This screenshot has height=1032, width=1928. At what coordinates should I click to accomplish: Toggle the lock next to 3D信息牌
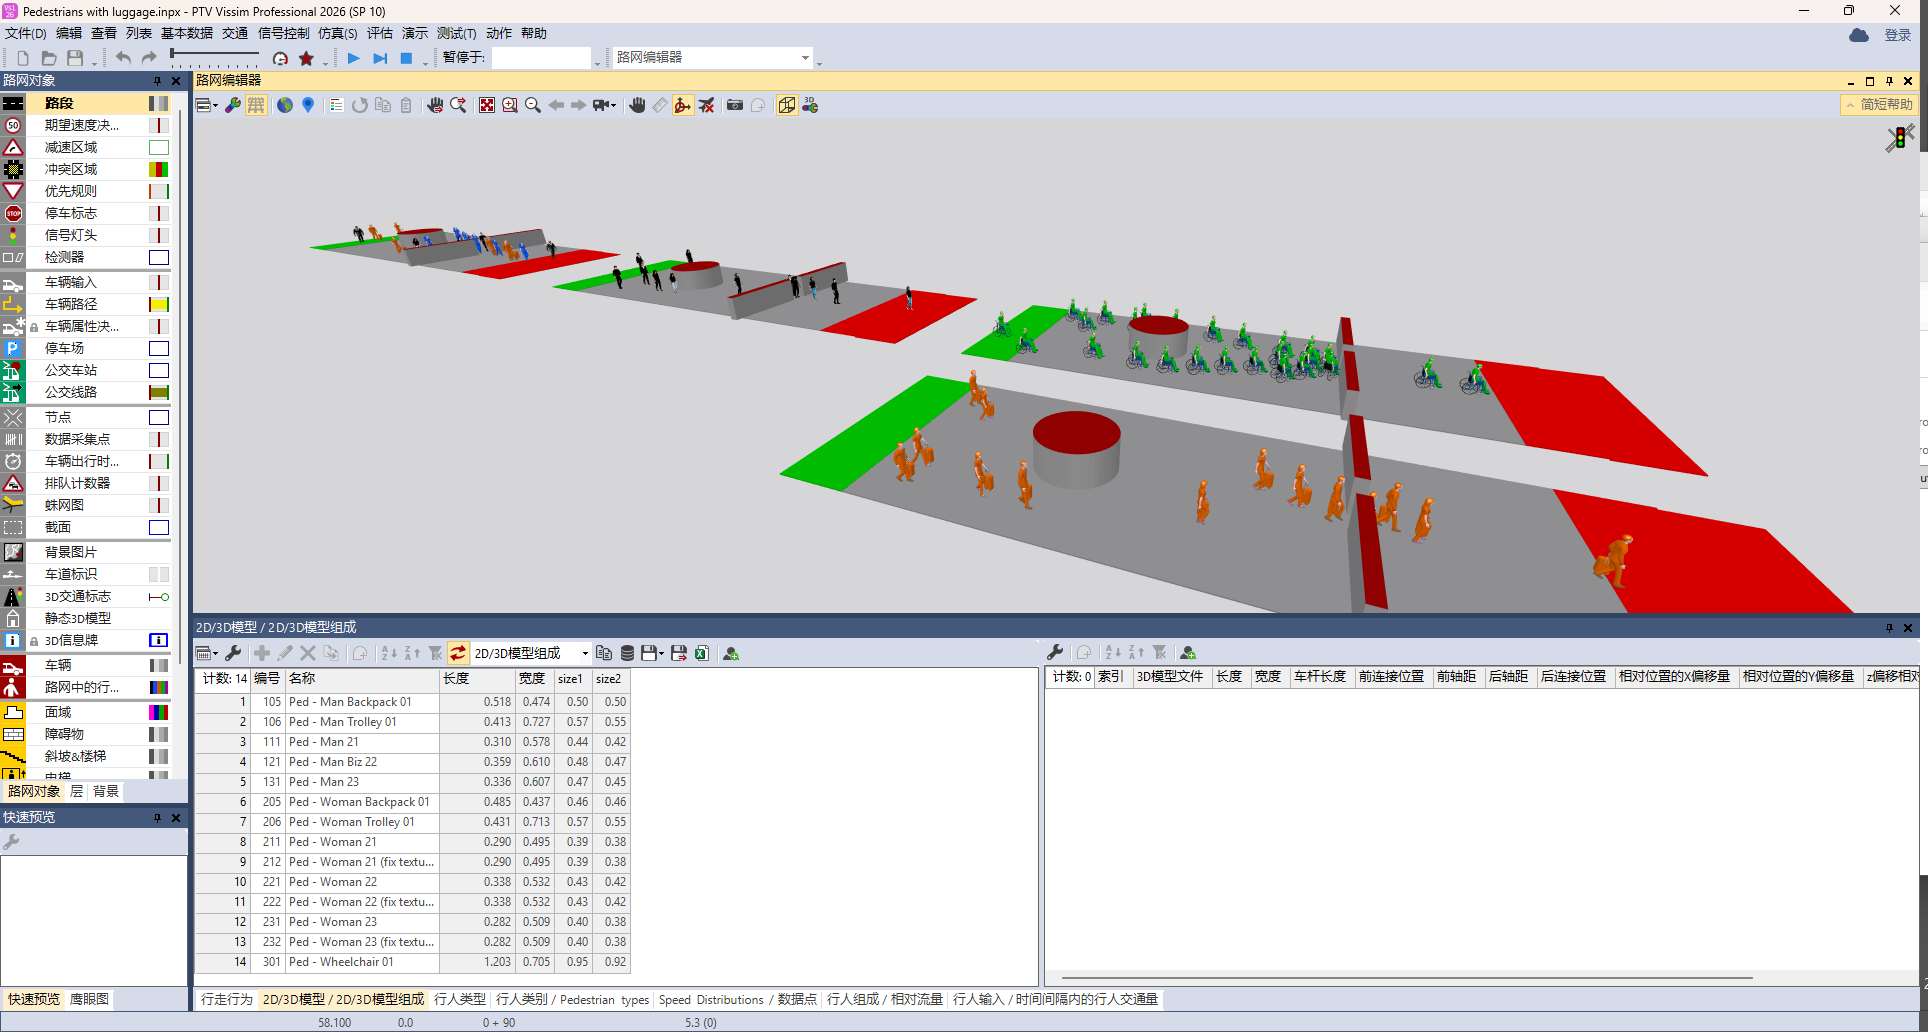[34, 641]
